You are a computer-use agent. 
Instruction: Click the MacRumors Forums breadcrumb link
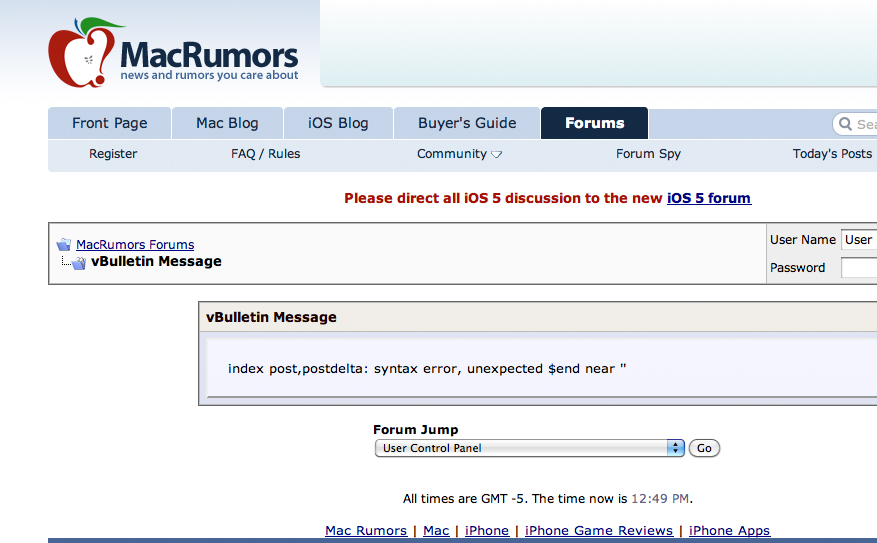(x=135, y=244)
